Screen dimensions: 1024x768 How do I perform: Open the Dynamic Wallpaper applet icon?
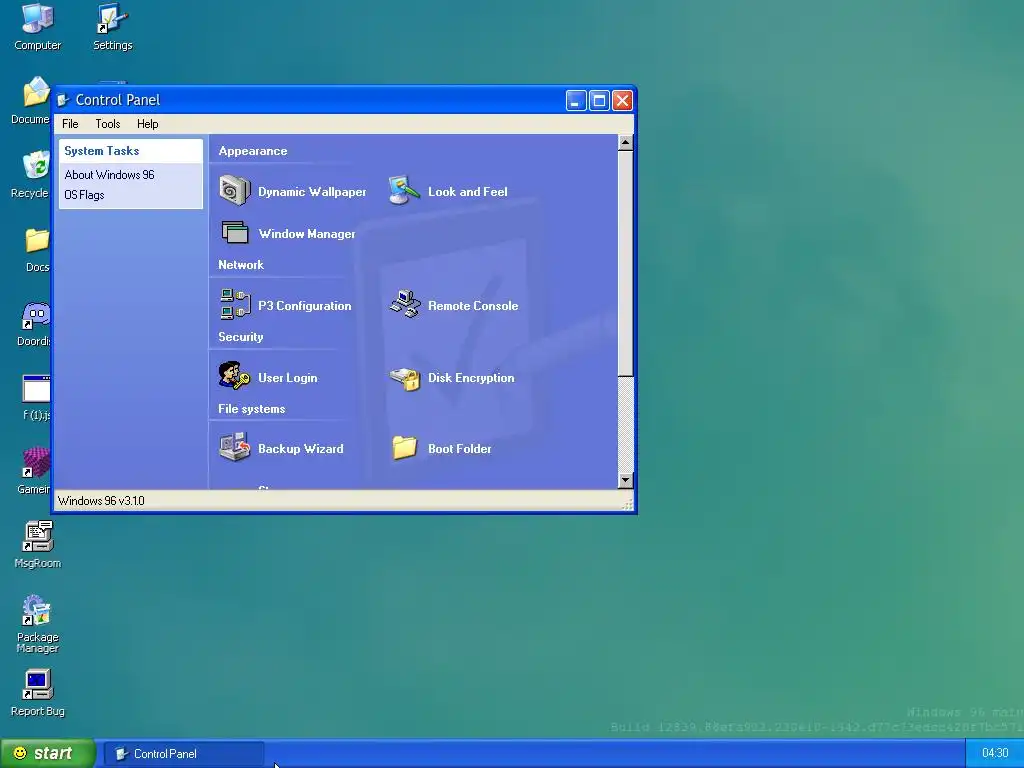(x=234, y=191)
